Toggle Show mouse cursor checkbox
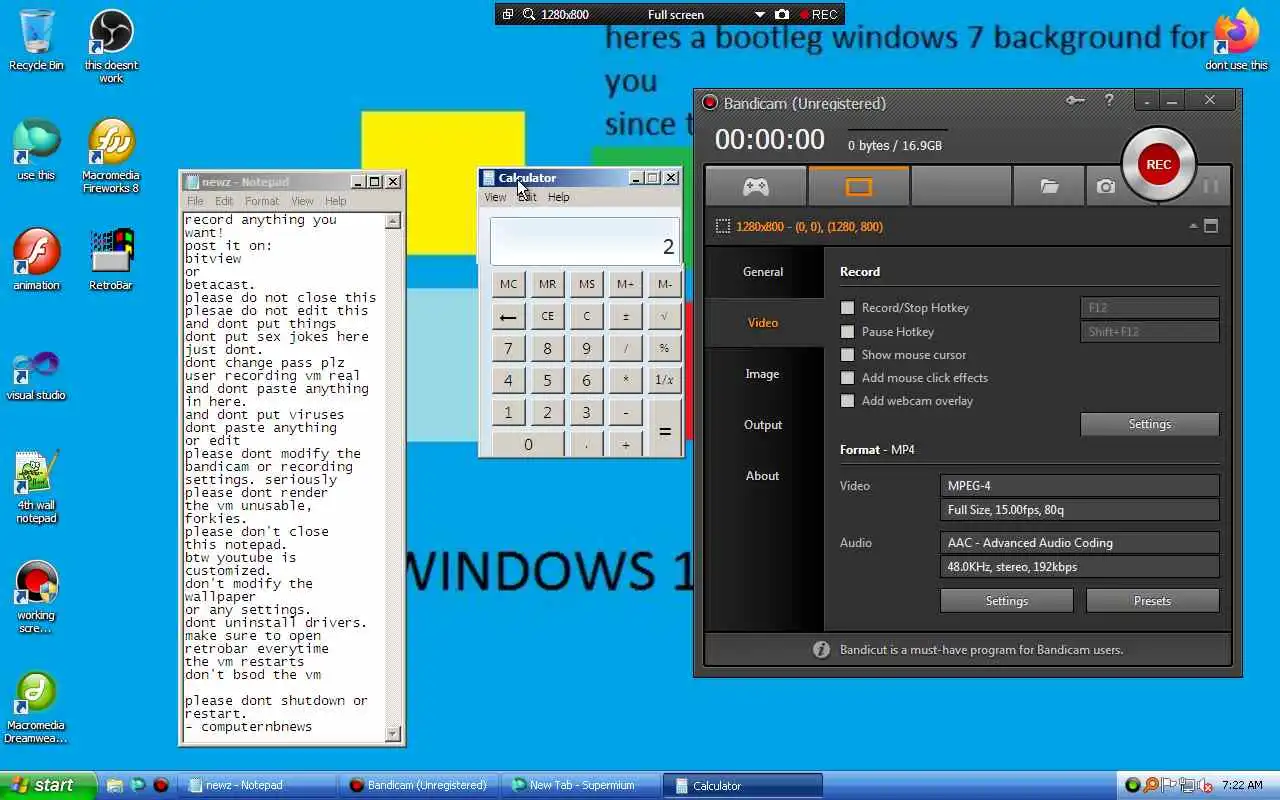Screen dimensions: 1280x800 [848, 355]
